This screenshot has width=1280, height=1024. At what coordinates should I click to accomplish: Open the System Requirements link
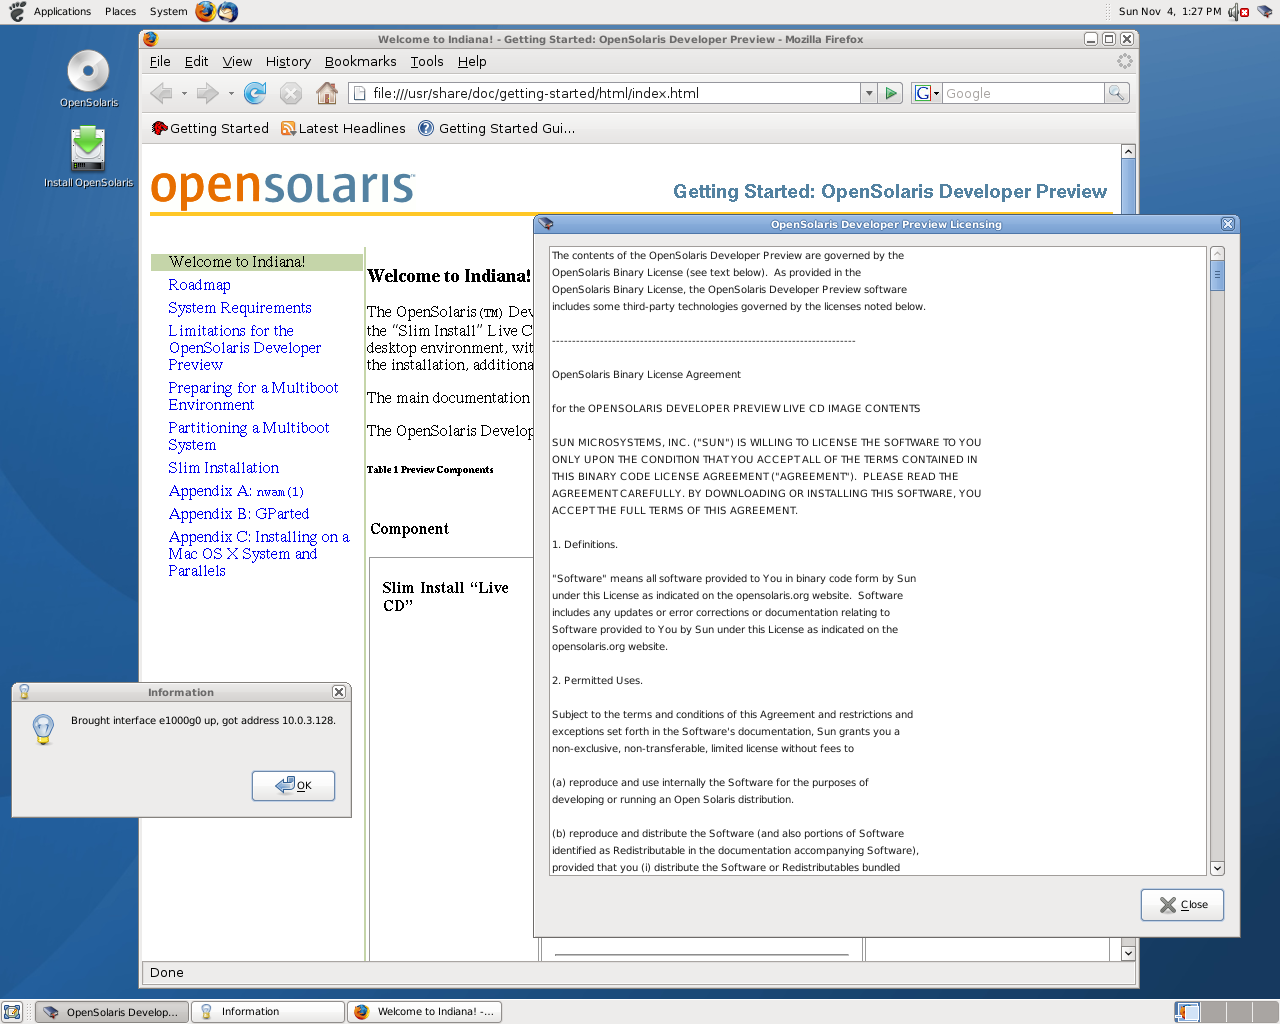click(240, 308)
